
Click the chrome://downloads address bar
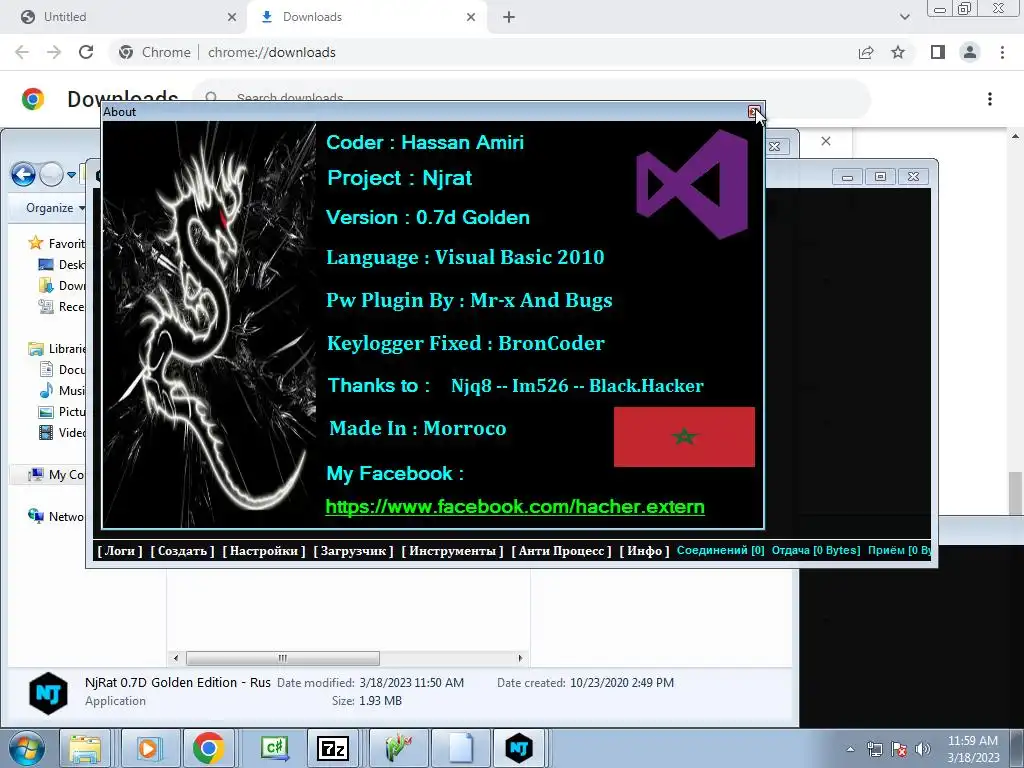[479, 52]
